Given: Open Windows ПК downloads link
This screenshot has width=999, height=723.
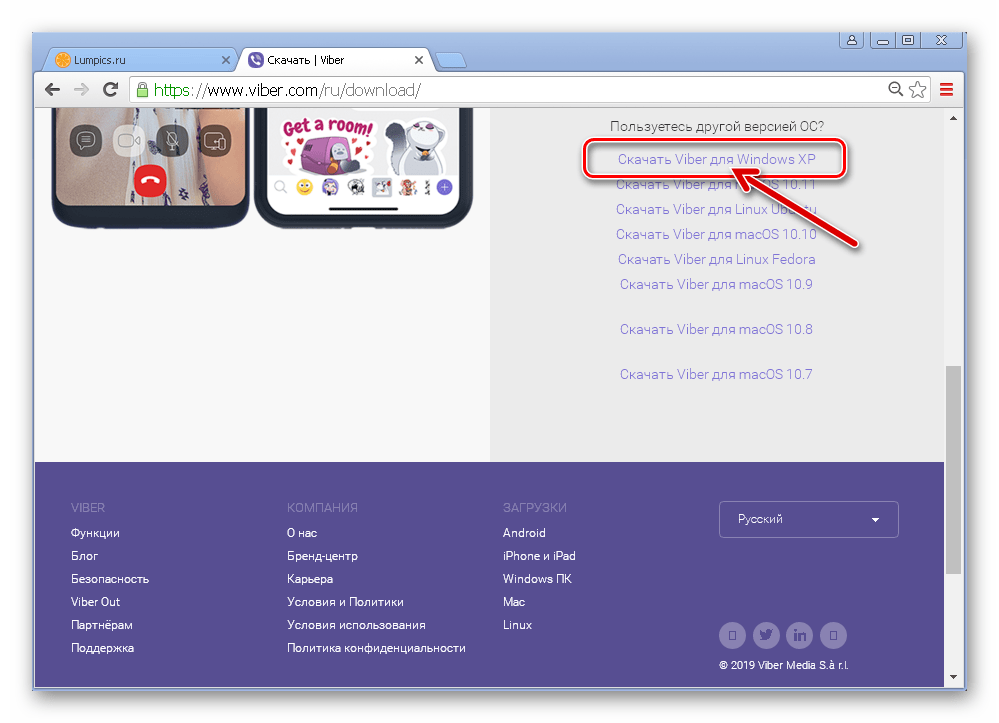Looking at the screenshot, I should click(x=537, y=579).
